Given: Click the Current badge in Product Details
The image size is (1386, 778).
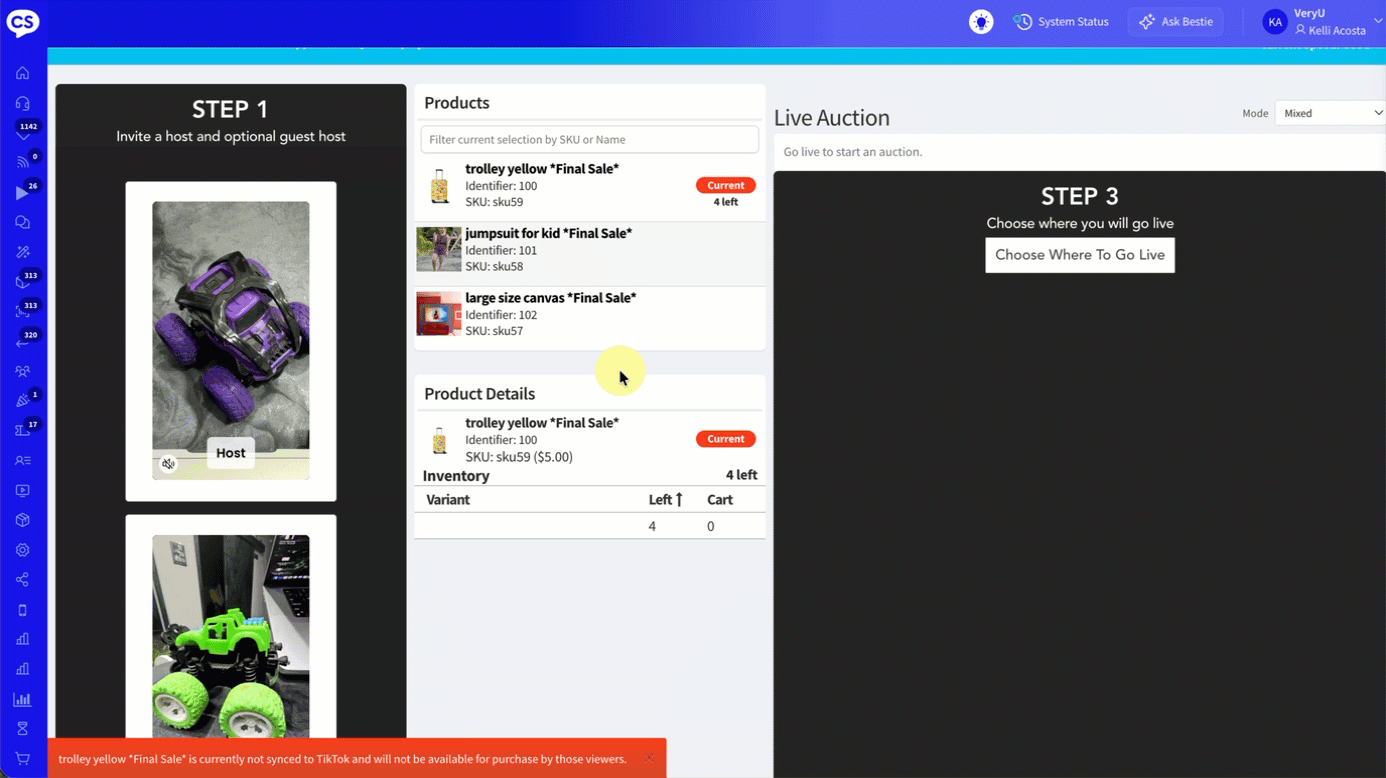Looking at the screenshot, I should tap(726, 439).
